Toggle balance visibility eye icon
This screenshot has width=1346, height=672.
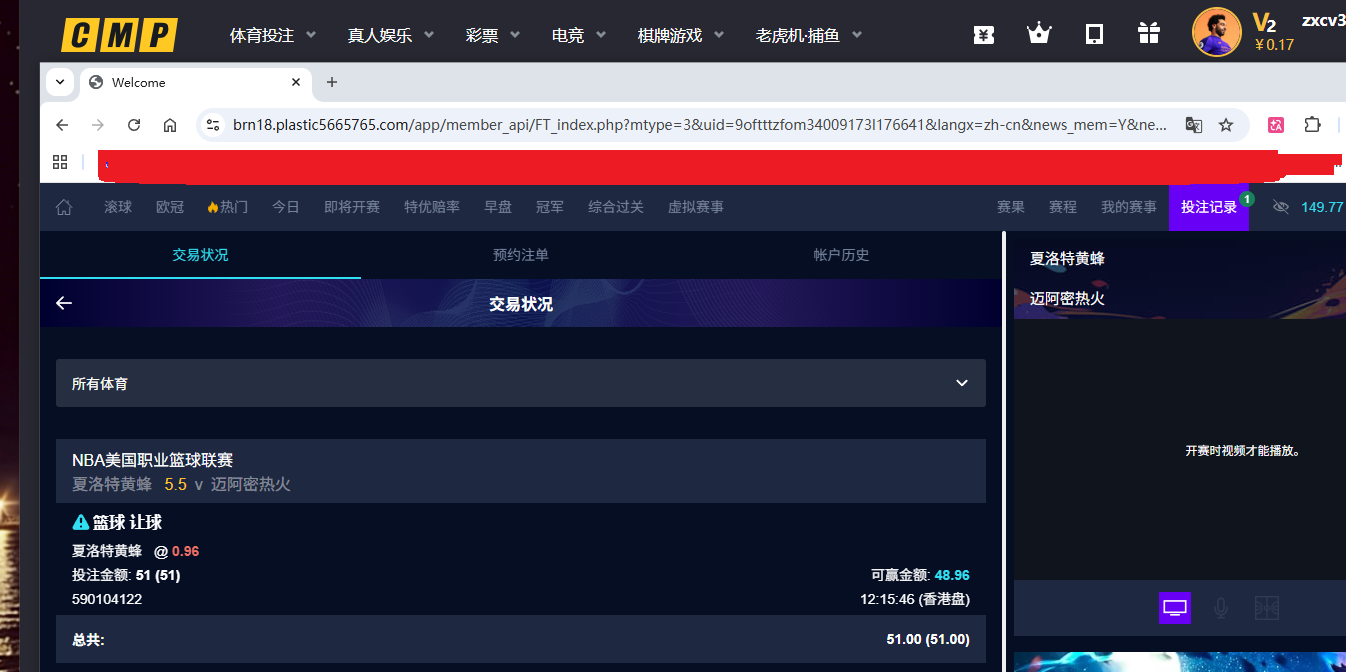point(1280,207)
